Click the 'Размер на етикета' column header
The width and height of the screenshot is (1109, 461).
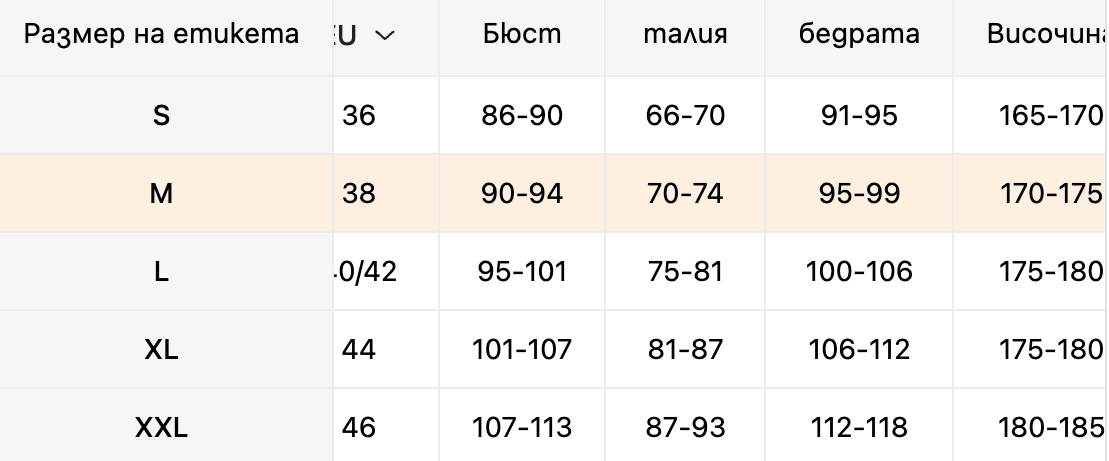click(161, 34)
